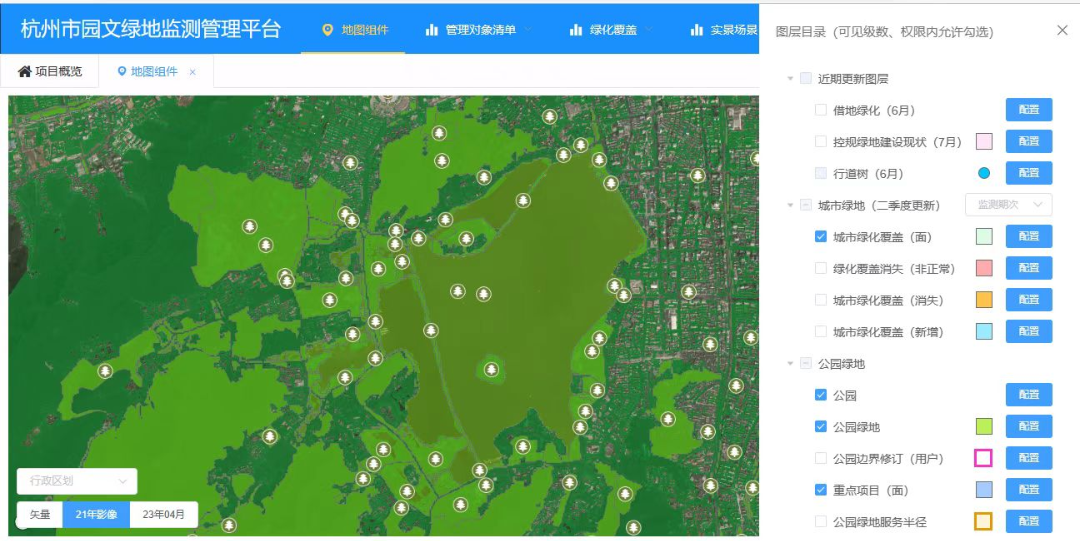Collapse the 近期更新图层 tree group
Screen dimensions: 1080x541
click(791, 79)
